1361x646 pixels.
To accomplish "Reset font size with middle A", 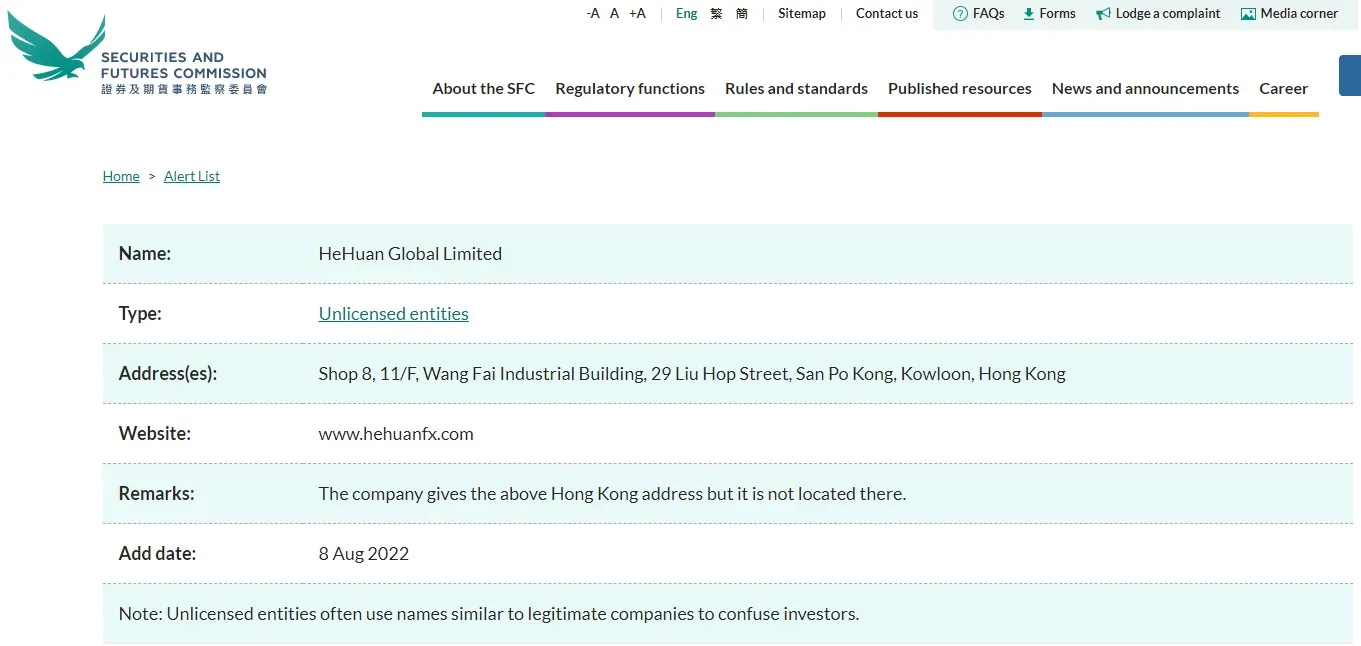I will click(x=615, y=14).
